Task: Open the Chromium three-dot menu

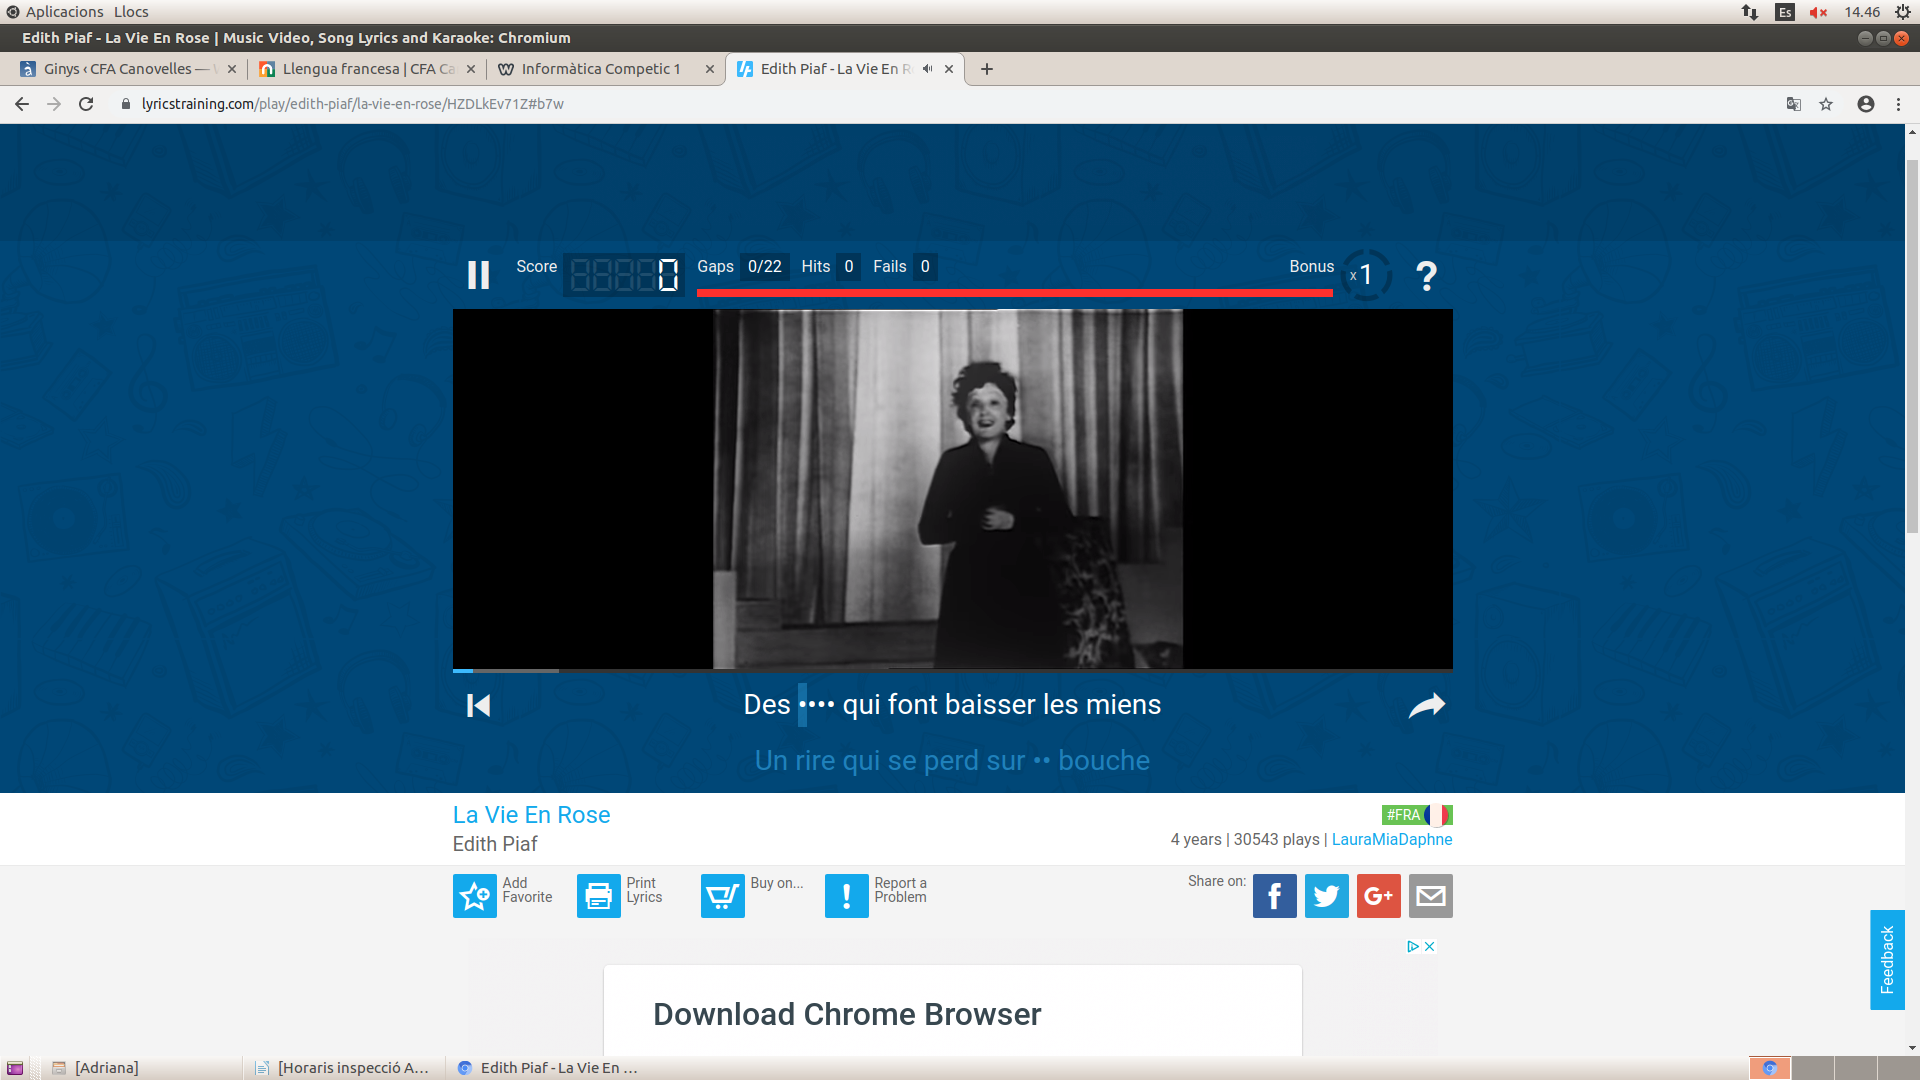Action: [1898, 104]
